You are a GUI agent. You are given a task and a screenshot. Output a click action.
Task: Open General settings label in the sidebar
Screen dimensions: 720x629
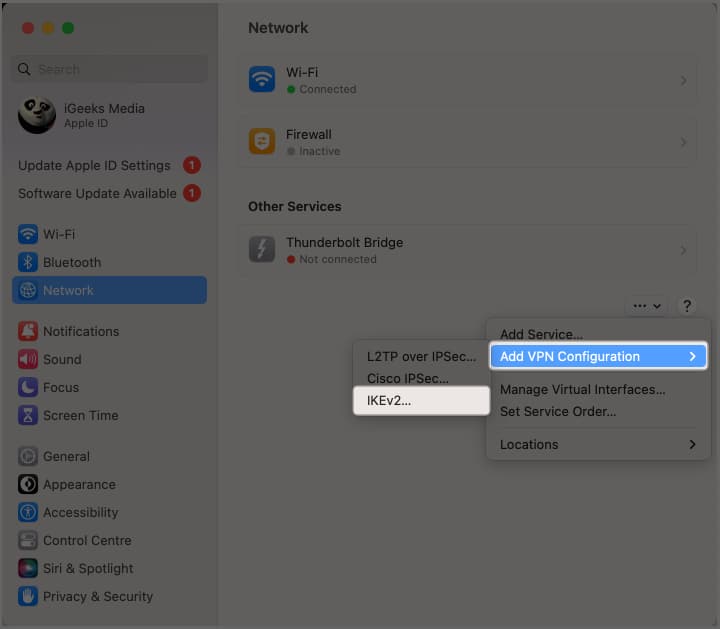pyautogui.click(x=66, y=456)
